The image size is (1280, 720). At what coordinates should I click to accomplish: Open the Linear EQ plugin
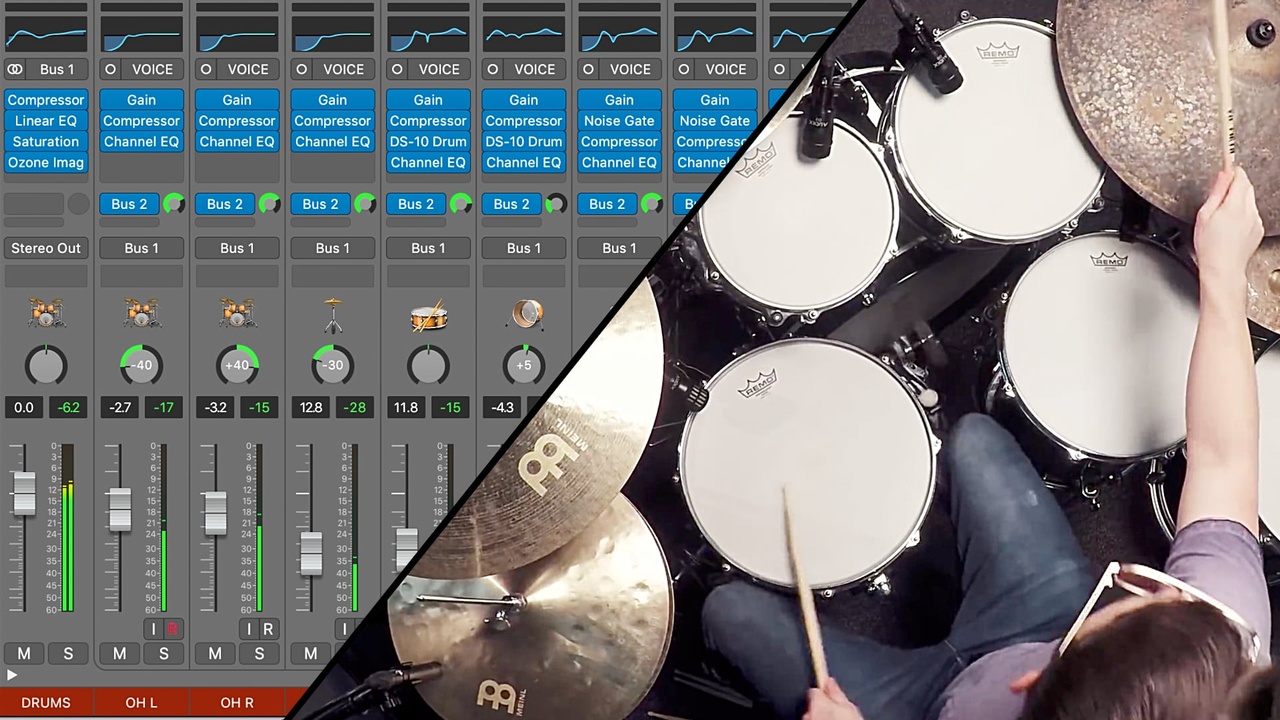(46, 121)
